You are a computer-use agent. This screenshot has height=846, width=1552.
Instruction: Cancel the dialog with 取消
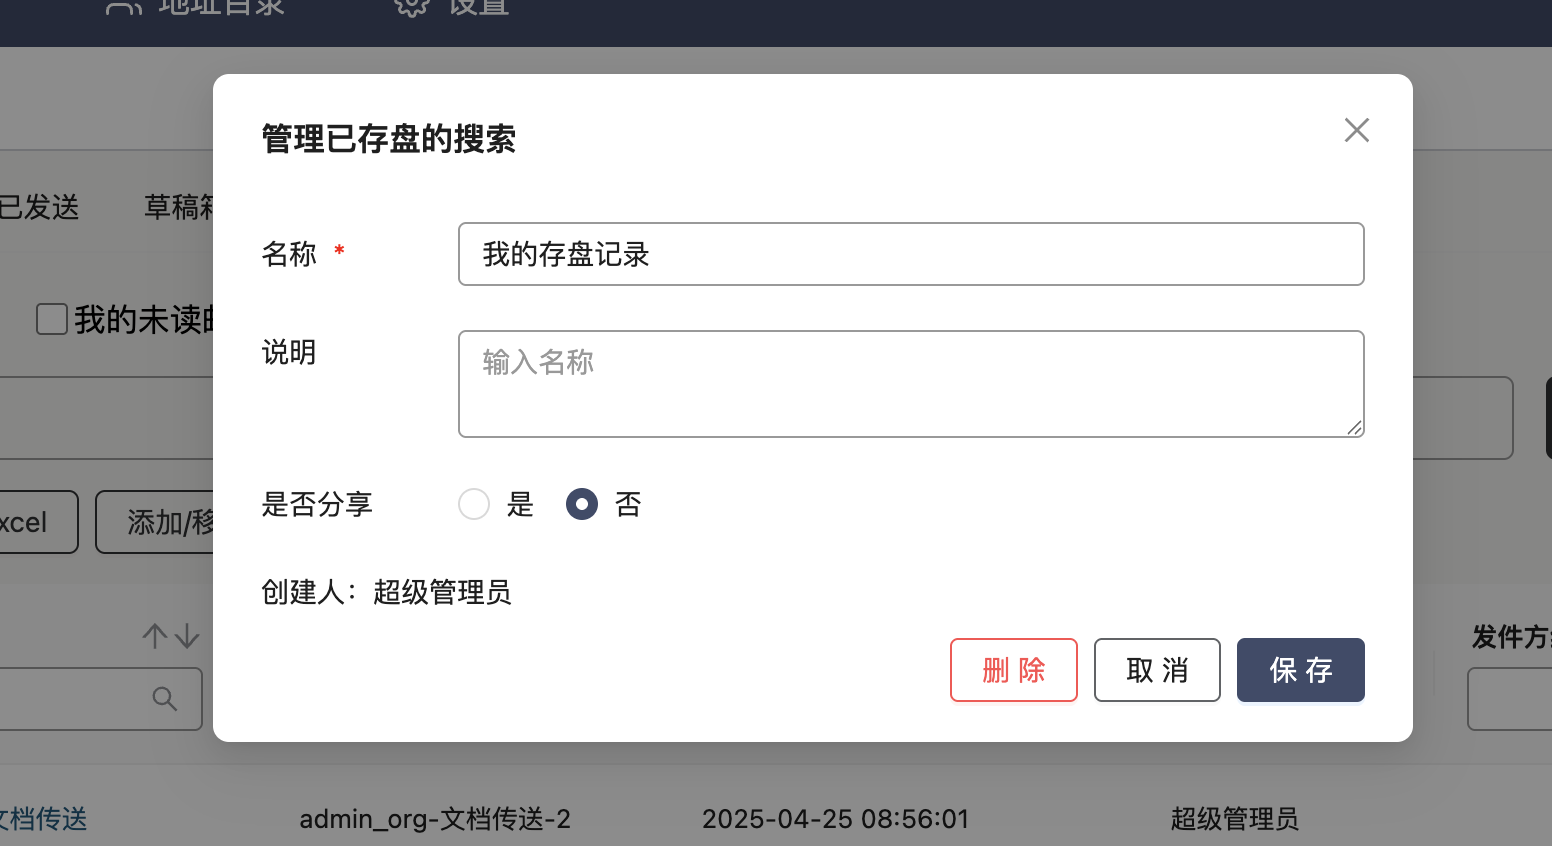[1157, 670]
